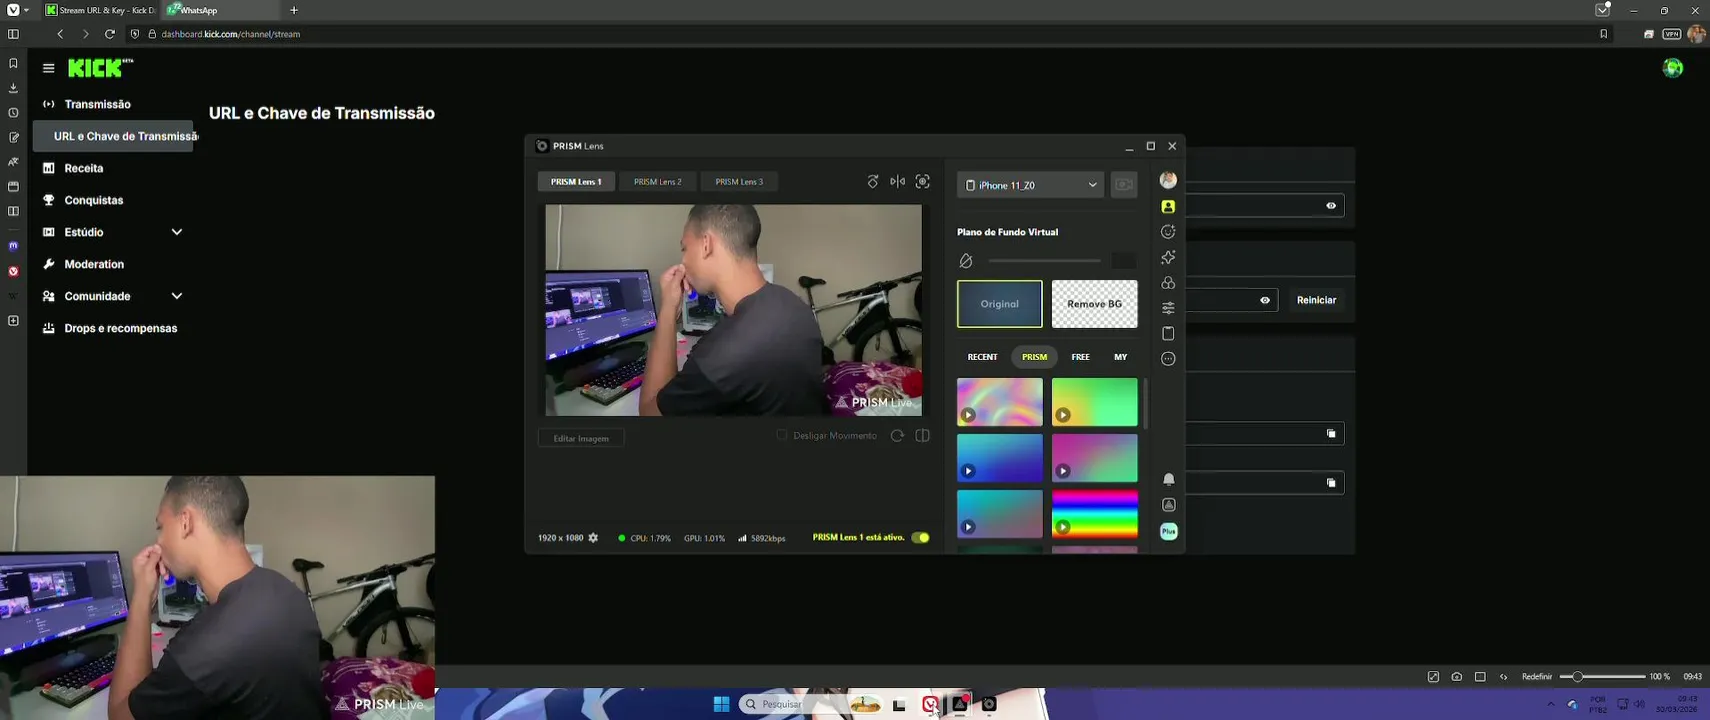
Task: Open History panel in browser sidebar
Action: (x=13, y=113)
